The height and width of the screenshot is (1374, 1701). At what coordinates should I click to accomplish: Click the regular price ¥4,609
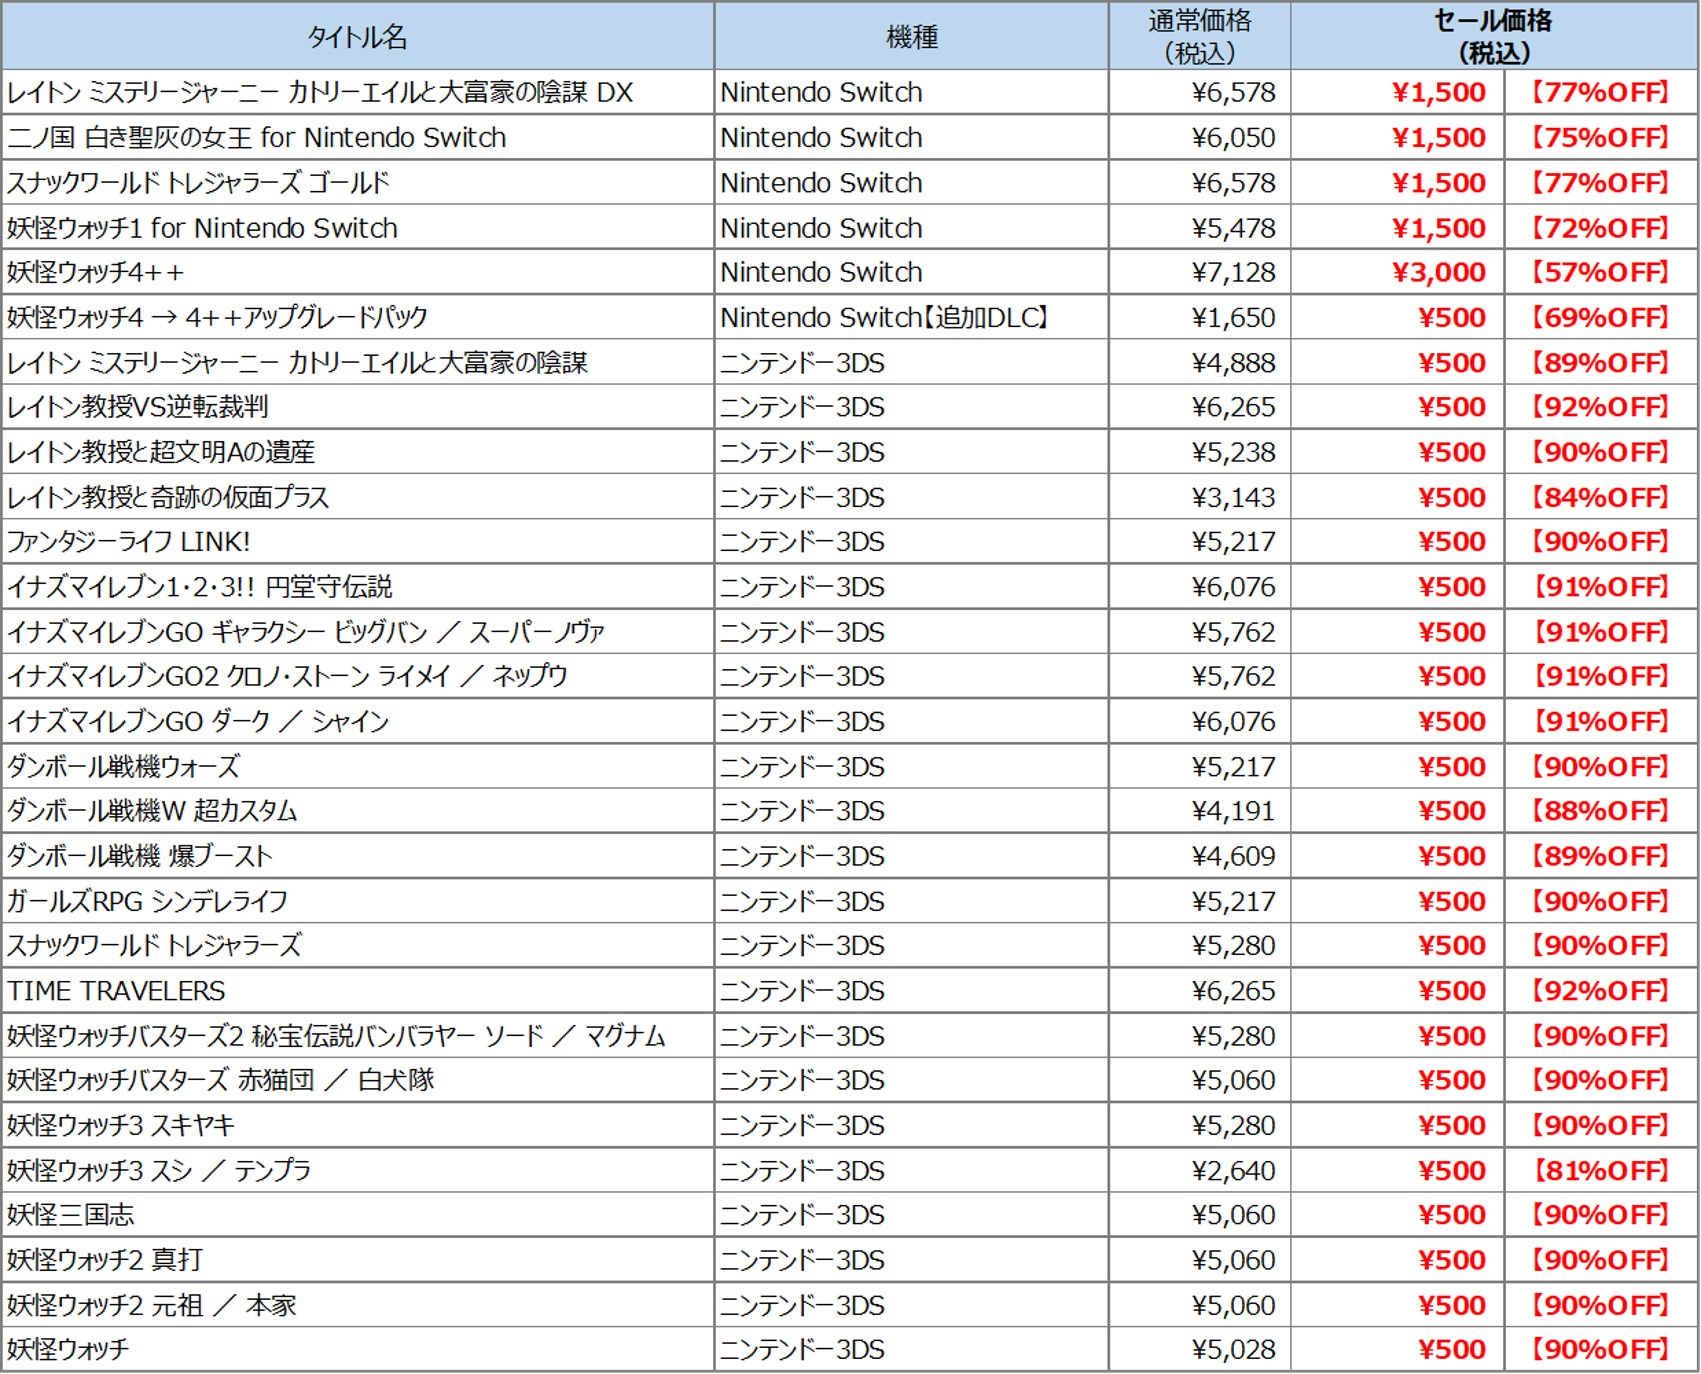click(x=1233, y=856)
